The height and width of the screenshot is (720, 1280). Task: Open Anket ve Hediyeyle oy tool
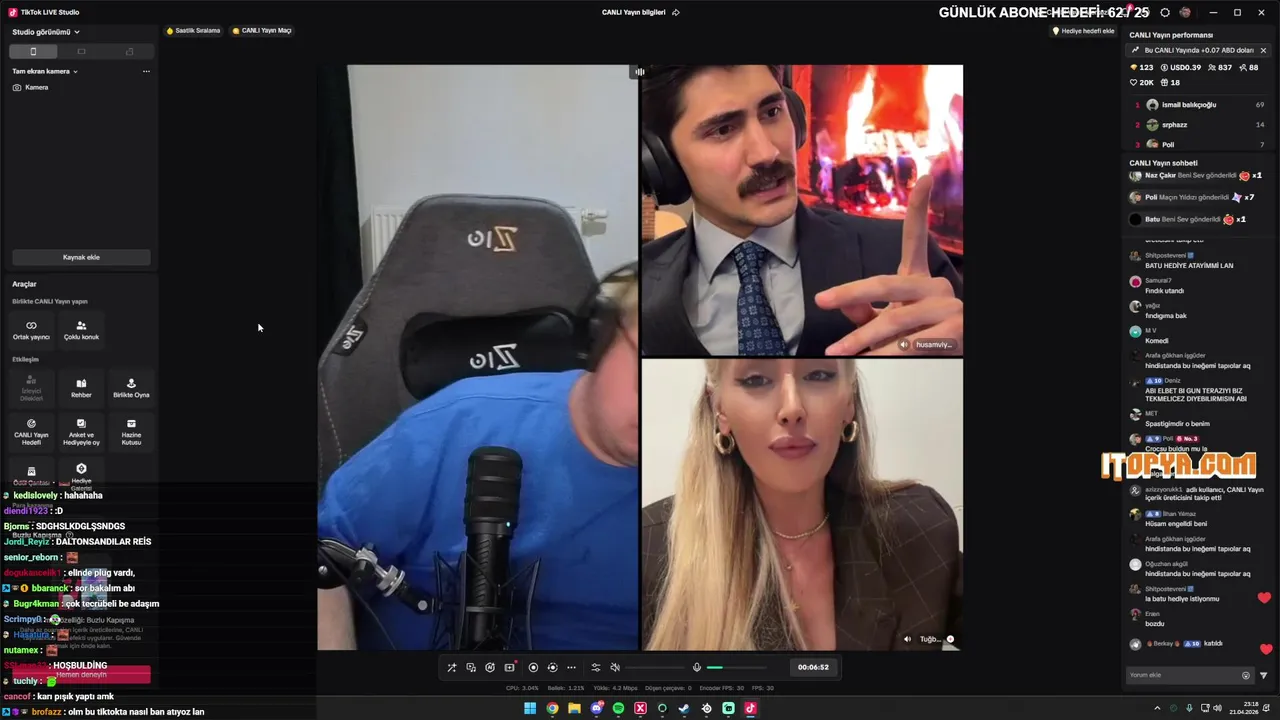tap(81, 432)
